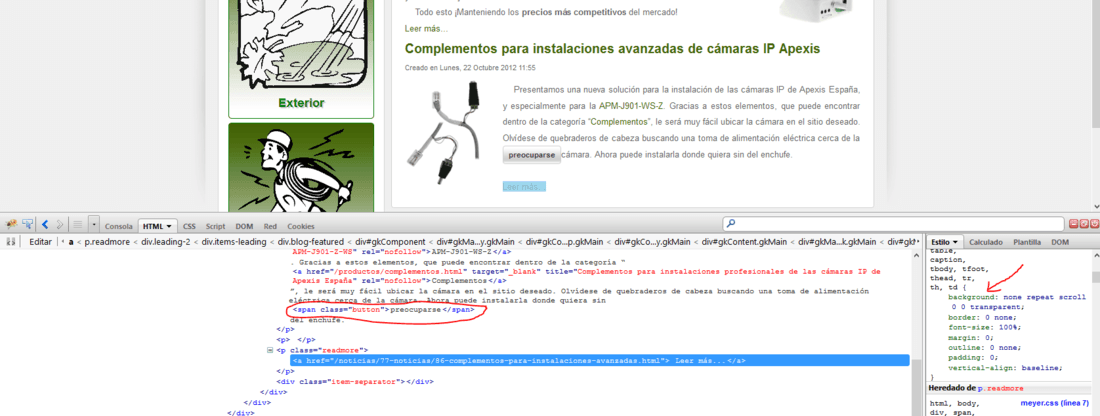Select div.items-leading in the breadcrumb
The image size is (1100, 416).
pyautogui.click(x=232, y=241)
